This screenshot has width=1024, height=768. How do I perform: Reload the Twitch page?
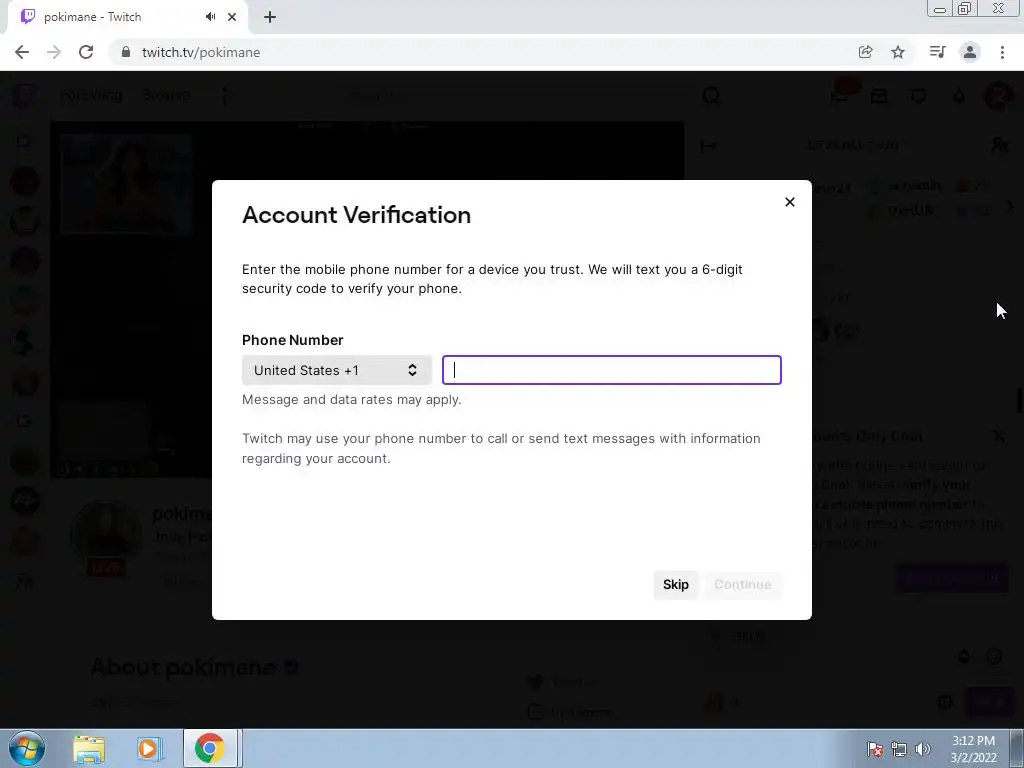tap(86, 52)
